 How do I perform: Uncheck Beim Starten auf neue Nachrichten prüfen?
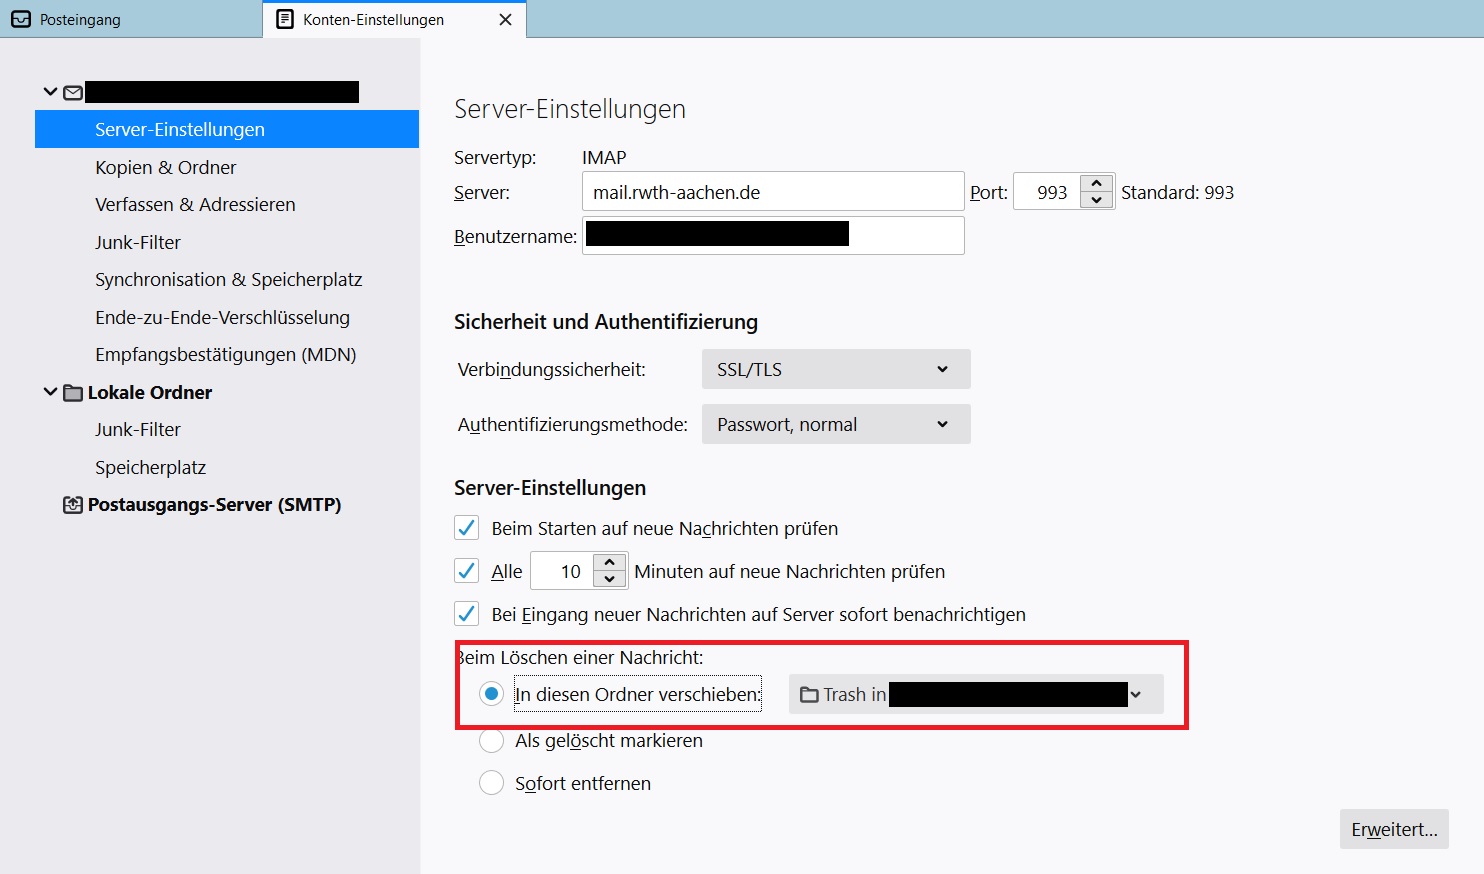click(466, 528)
